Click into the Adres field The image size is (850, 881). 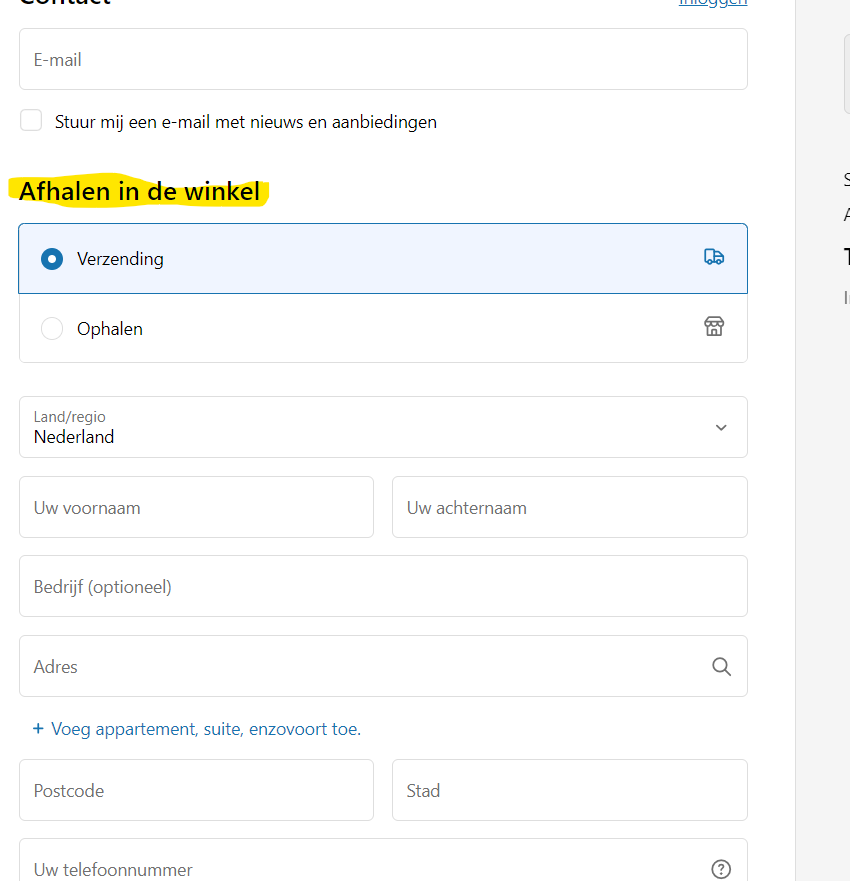click(360, 667)
